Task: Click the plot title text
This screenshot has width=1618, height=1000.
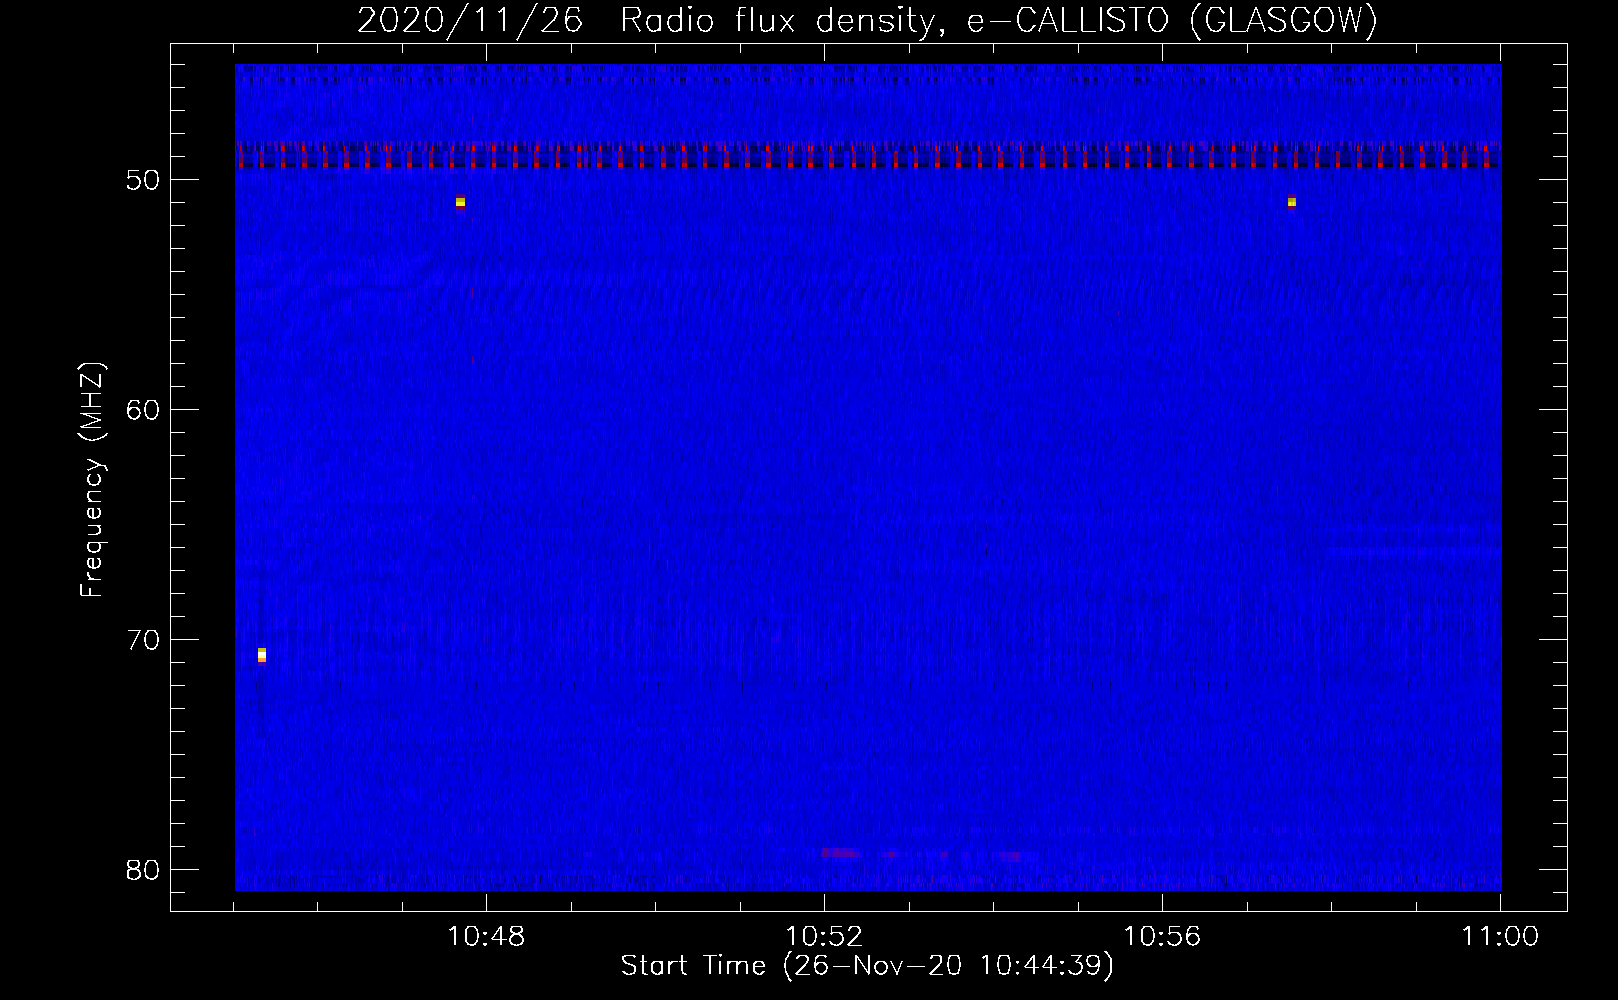Action: coord(867,21)
